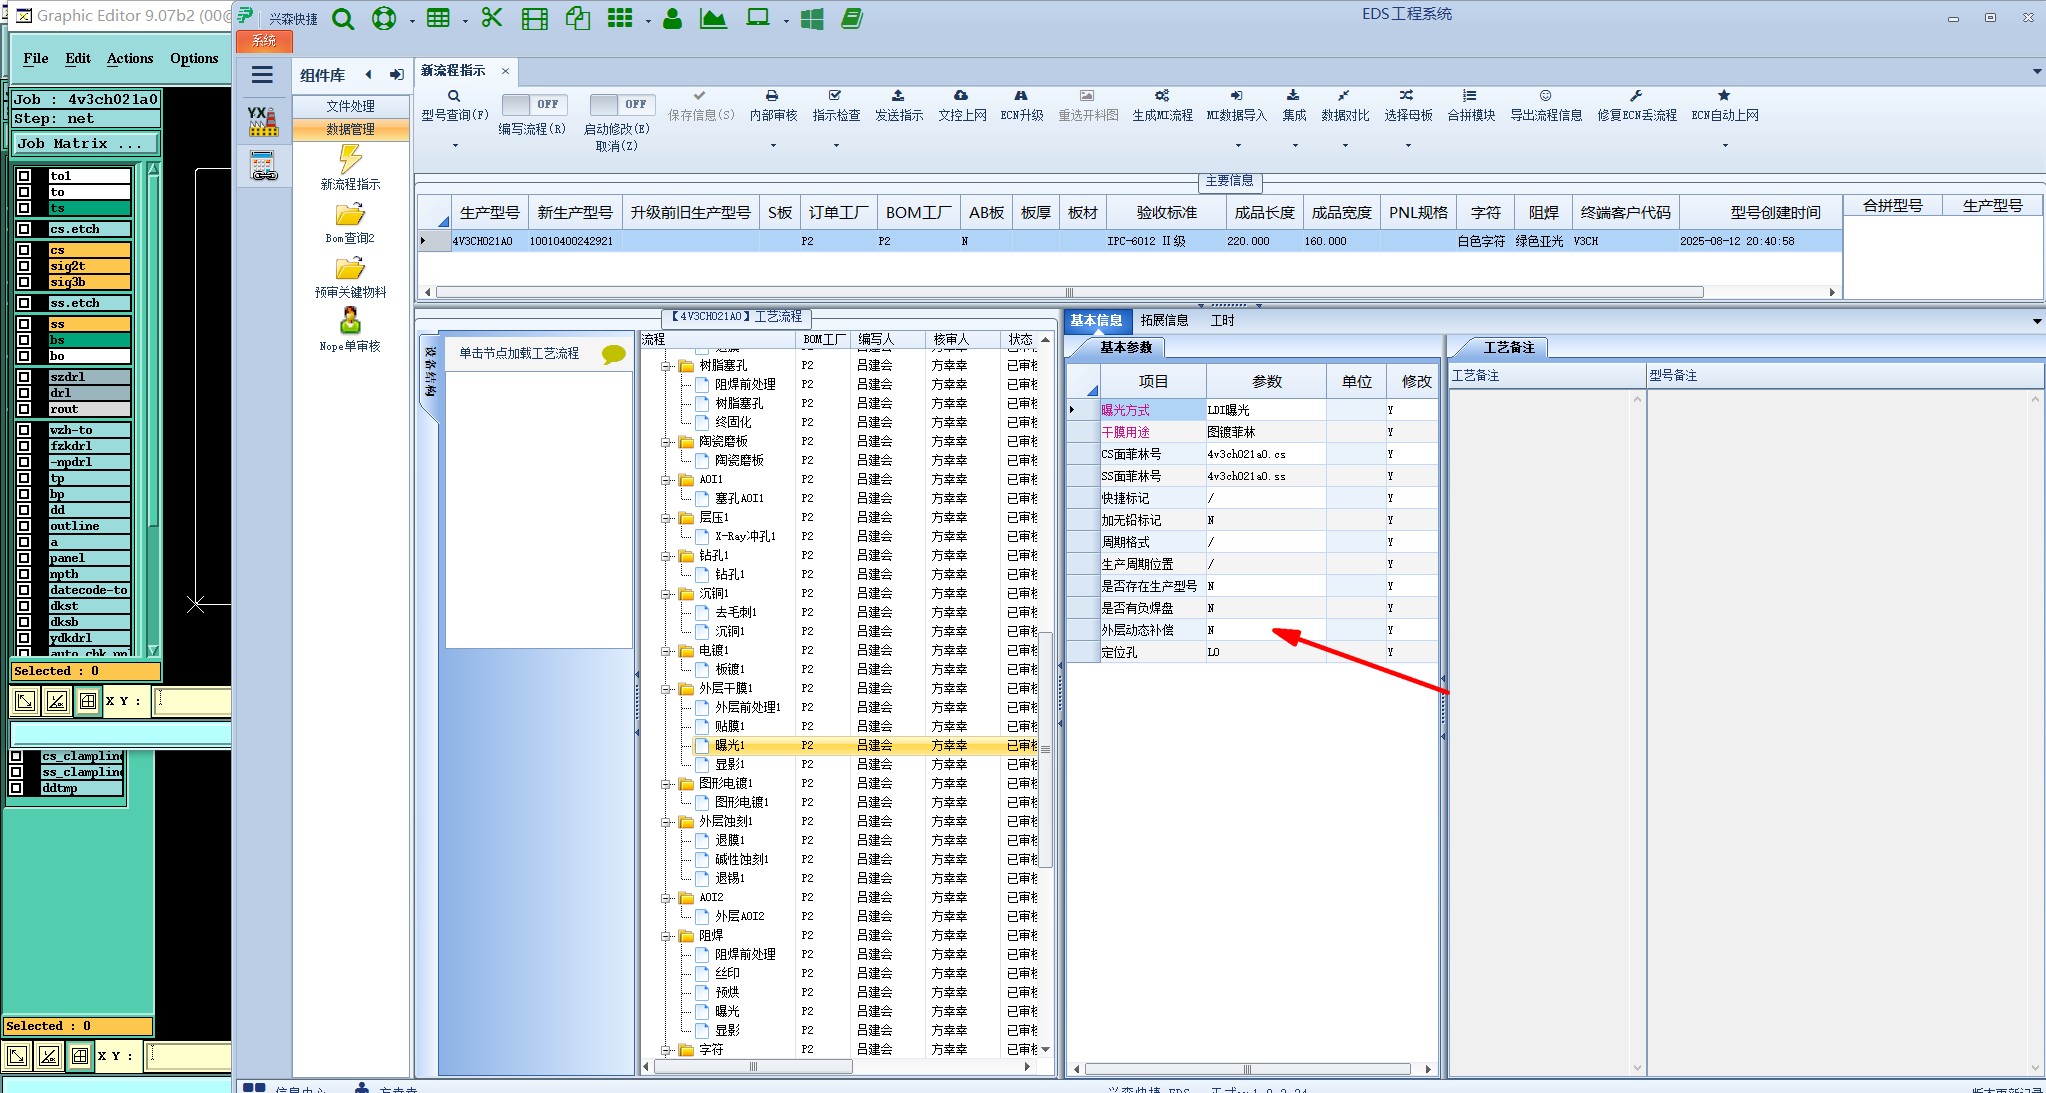Click the scissors icon in top toolbar
The image size is (2046, 1093).
click(x=491, y=18)
